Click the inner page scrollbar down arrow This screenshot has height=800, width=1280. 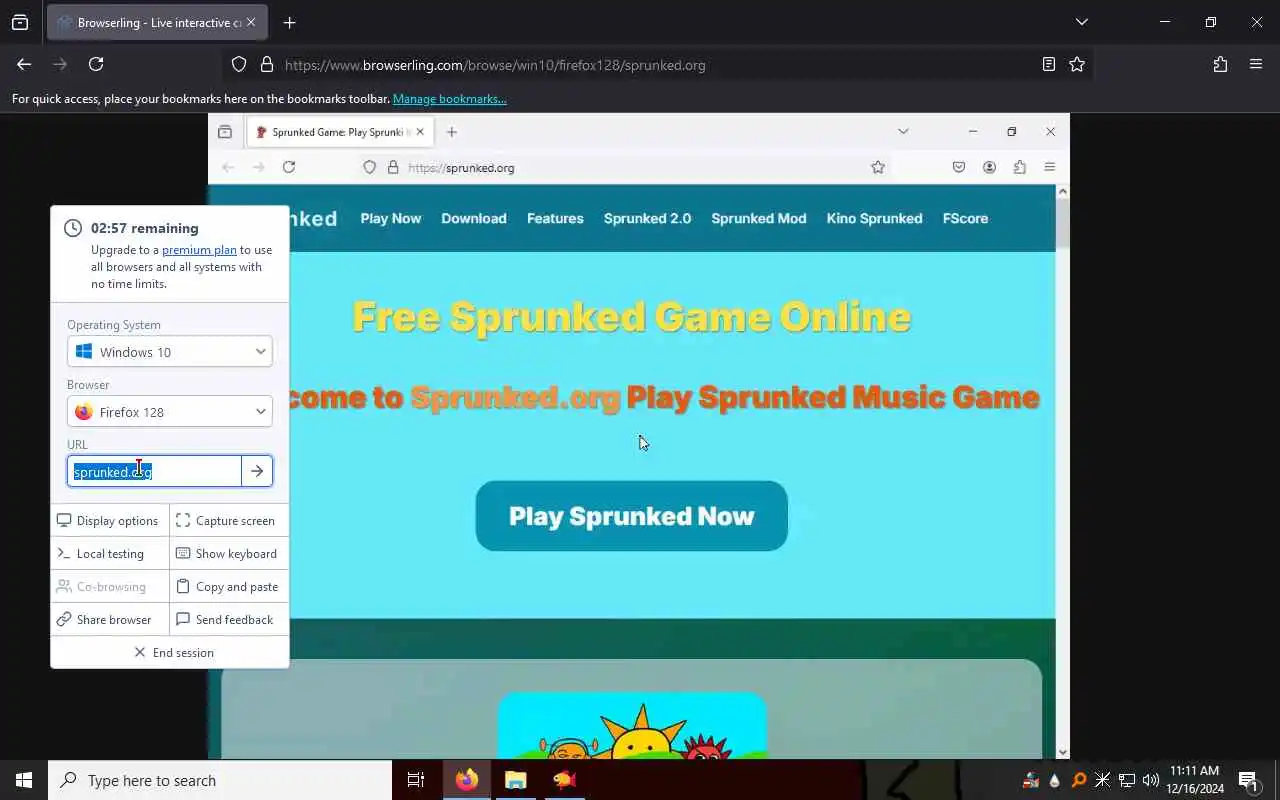[1062, 752]
